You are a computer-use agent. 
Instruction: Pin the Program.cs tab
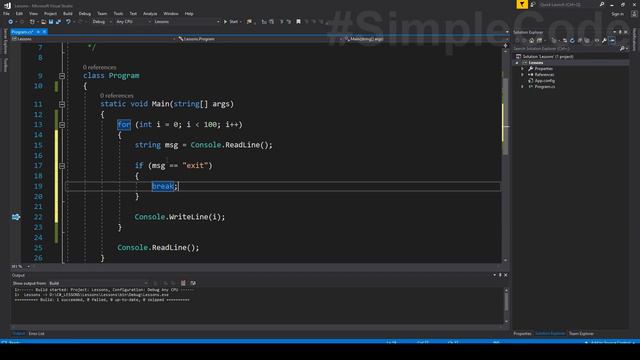point(38,31)
